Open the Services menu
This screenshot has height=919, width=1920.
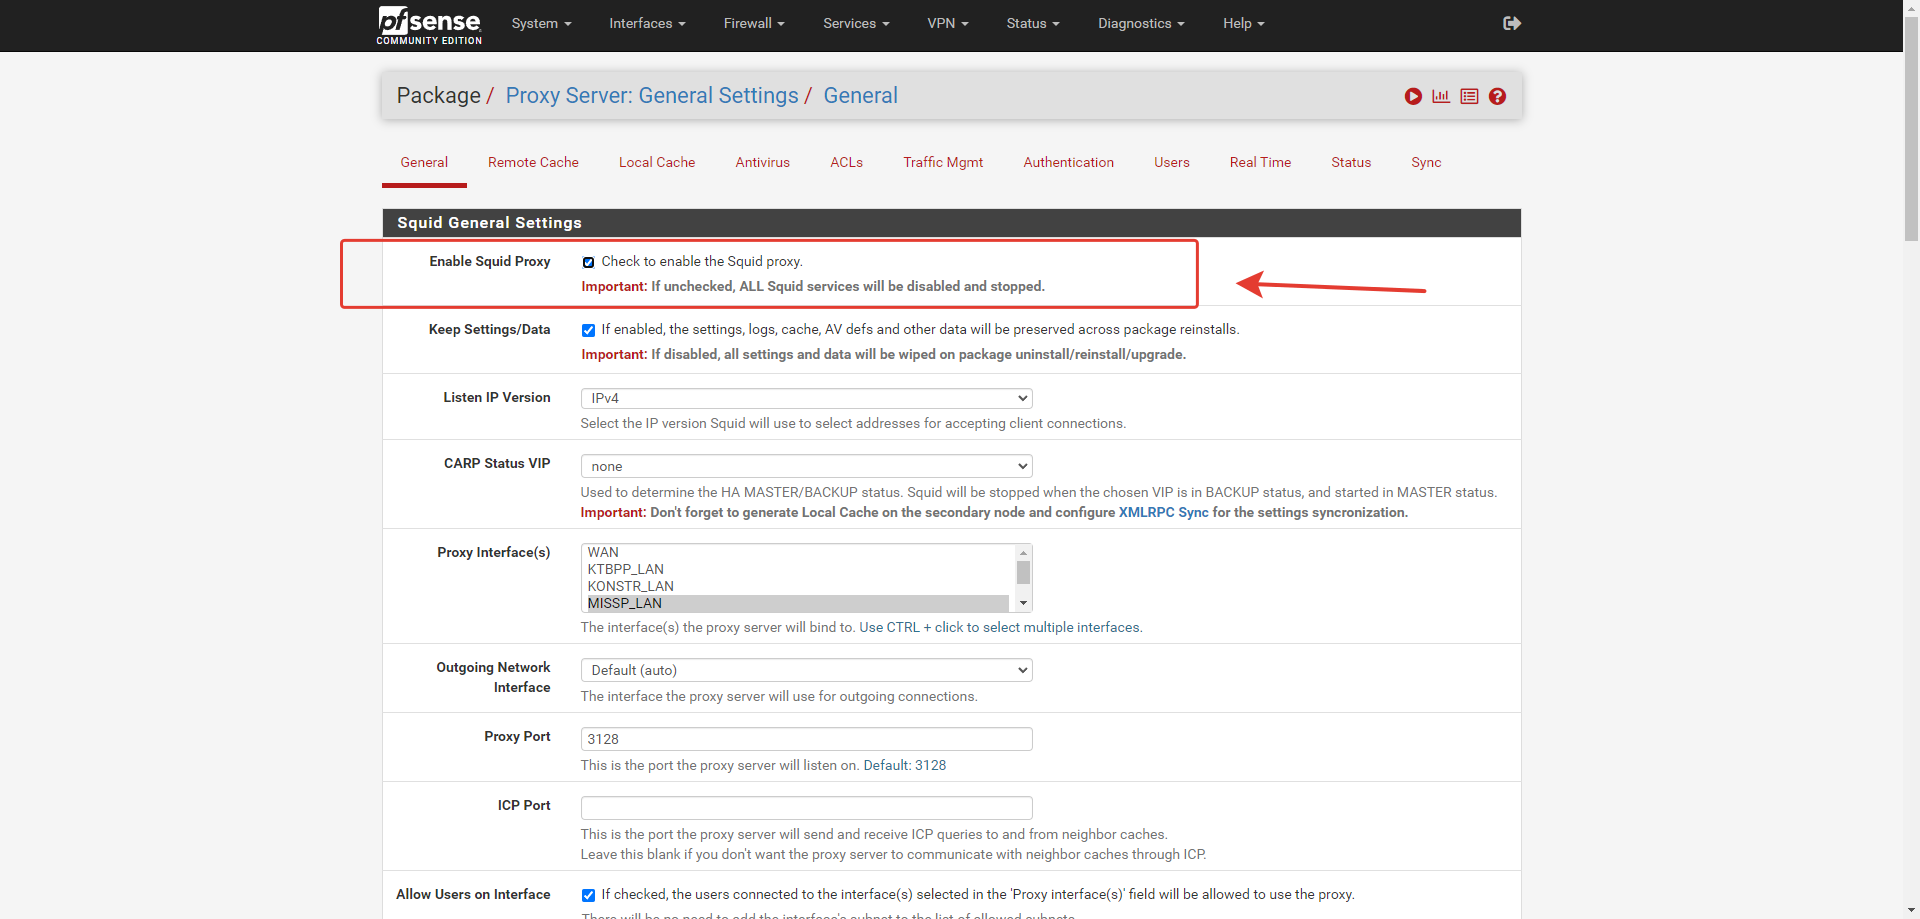856,23
